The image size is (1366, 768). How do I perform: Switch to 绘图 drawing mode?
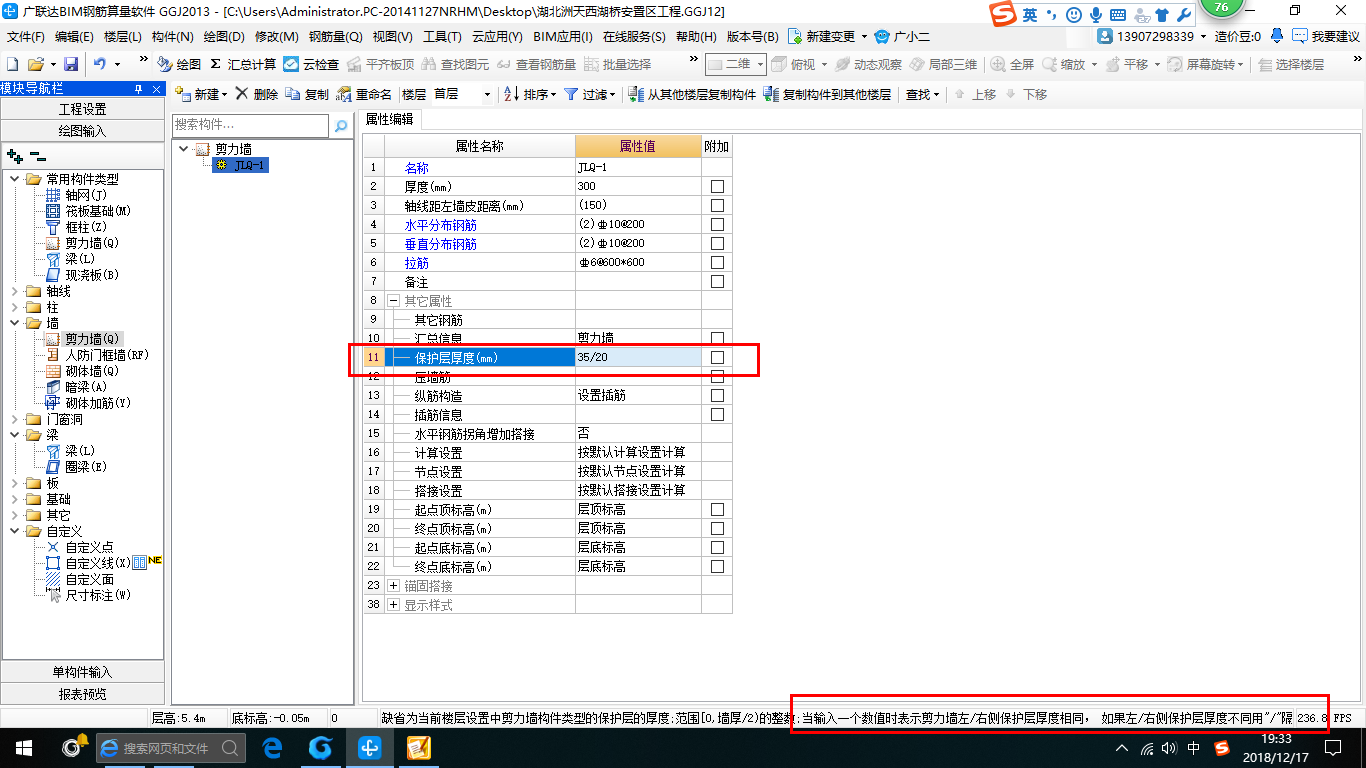point(180,64)
